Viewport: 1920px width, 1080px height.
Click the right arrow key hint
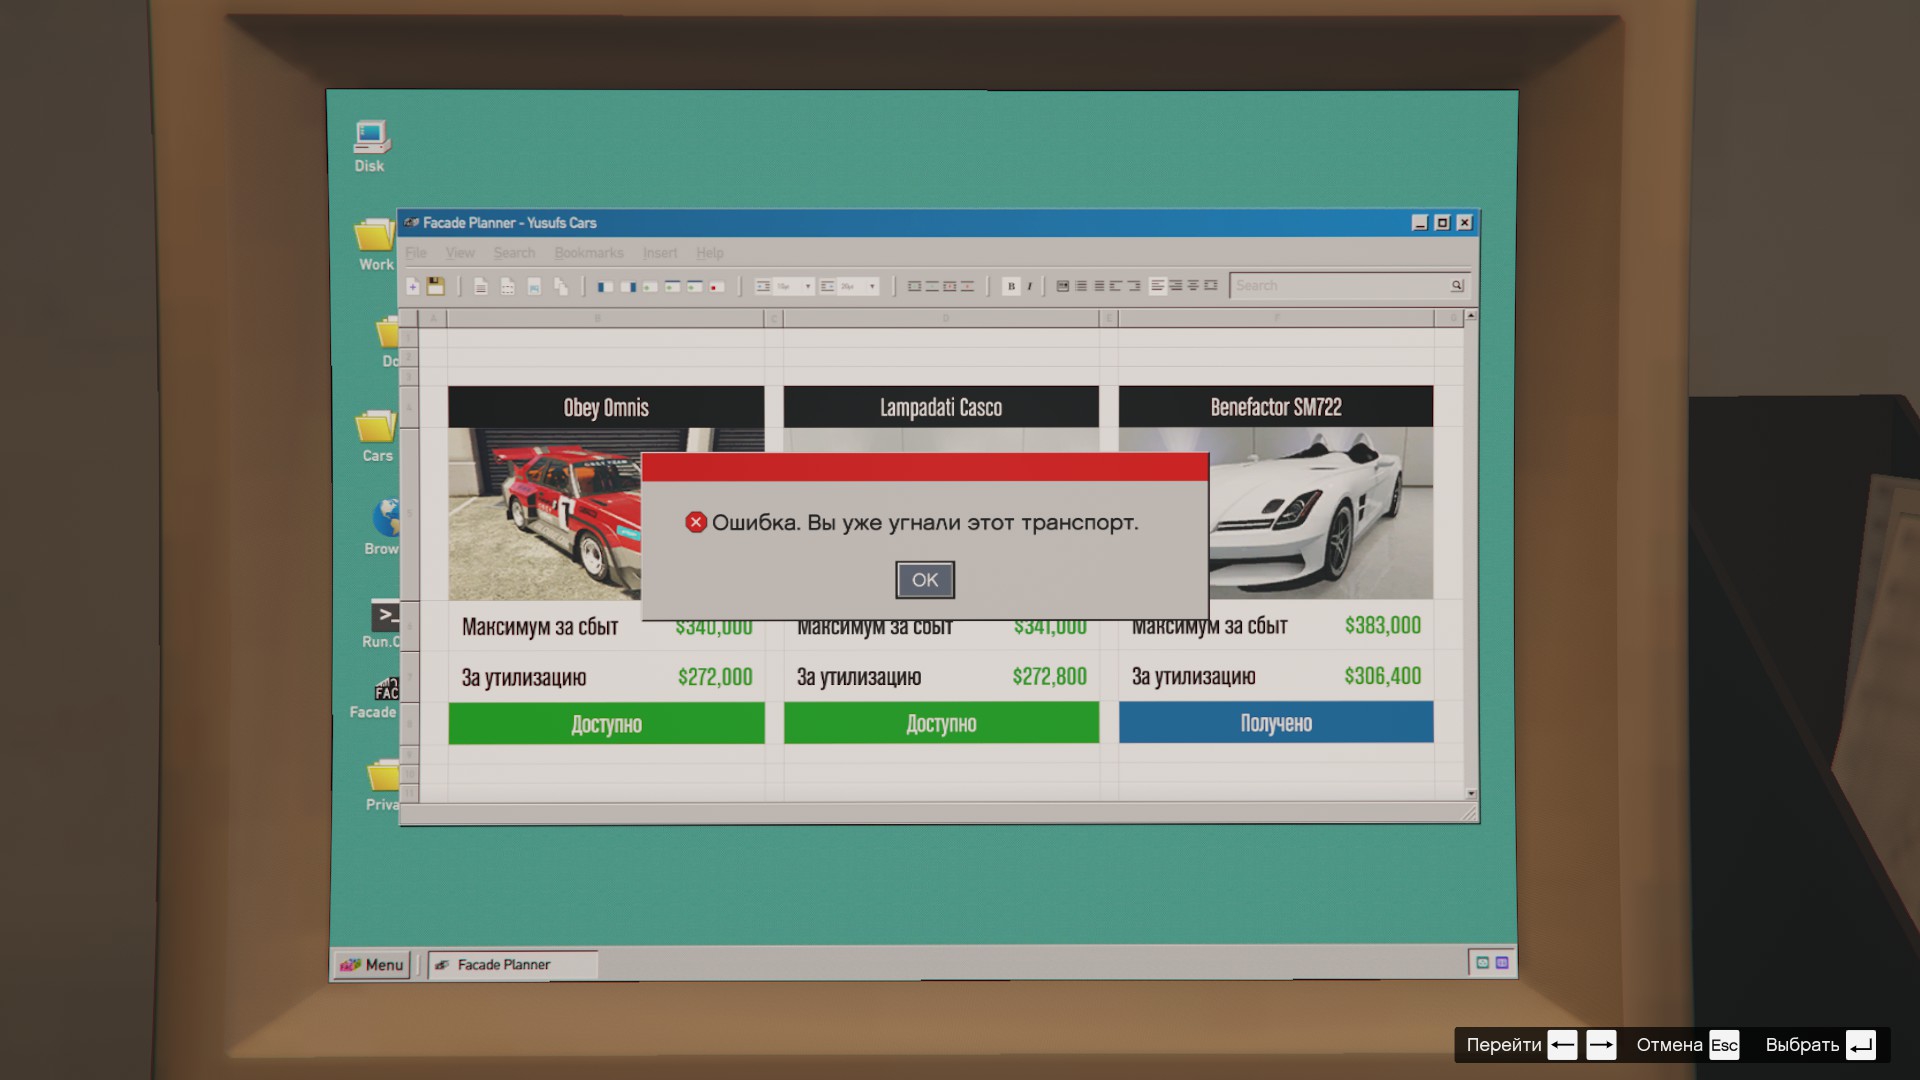click(1601, 1045)
